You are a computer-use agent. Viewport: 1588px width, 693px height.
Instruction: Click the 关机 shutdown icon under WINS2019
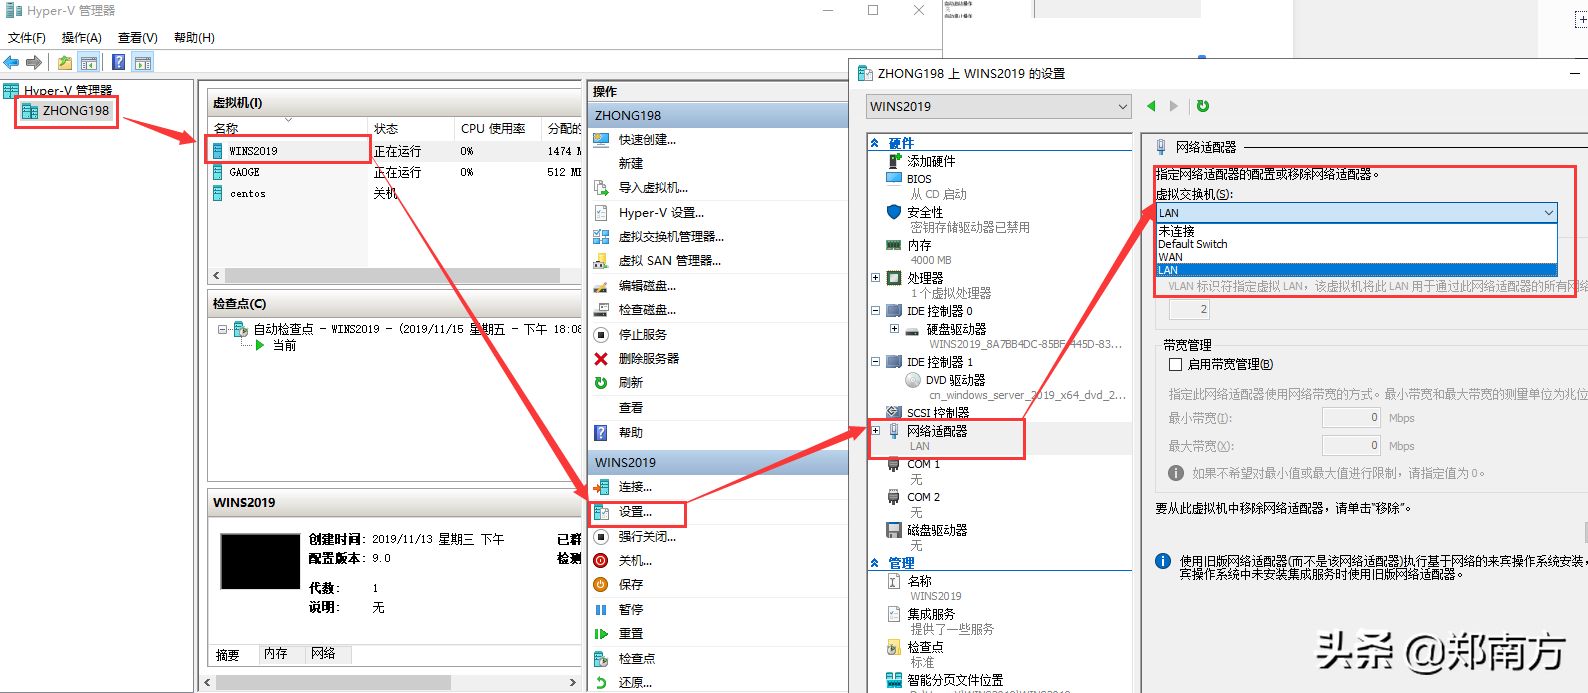tap(601, 561)
